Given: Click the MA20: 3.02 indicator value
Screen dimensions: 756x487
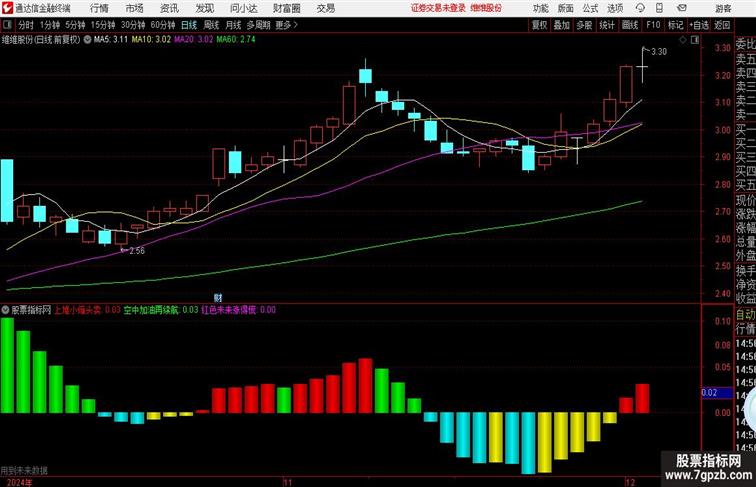Looking at the screenshot, I should (193, 40).
